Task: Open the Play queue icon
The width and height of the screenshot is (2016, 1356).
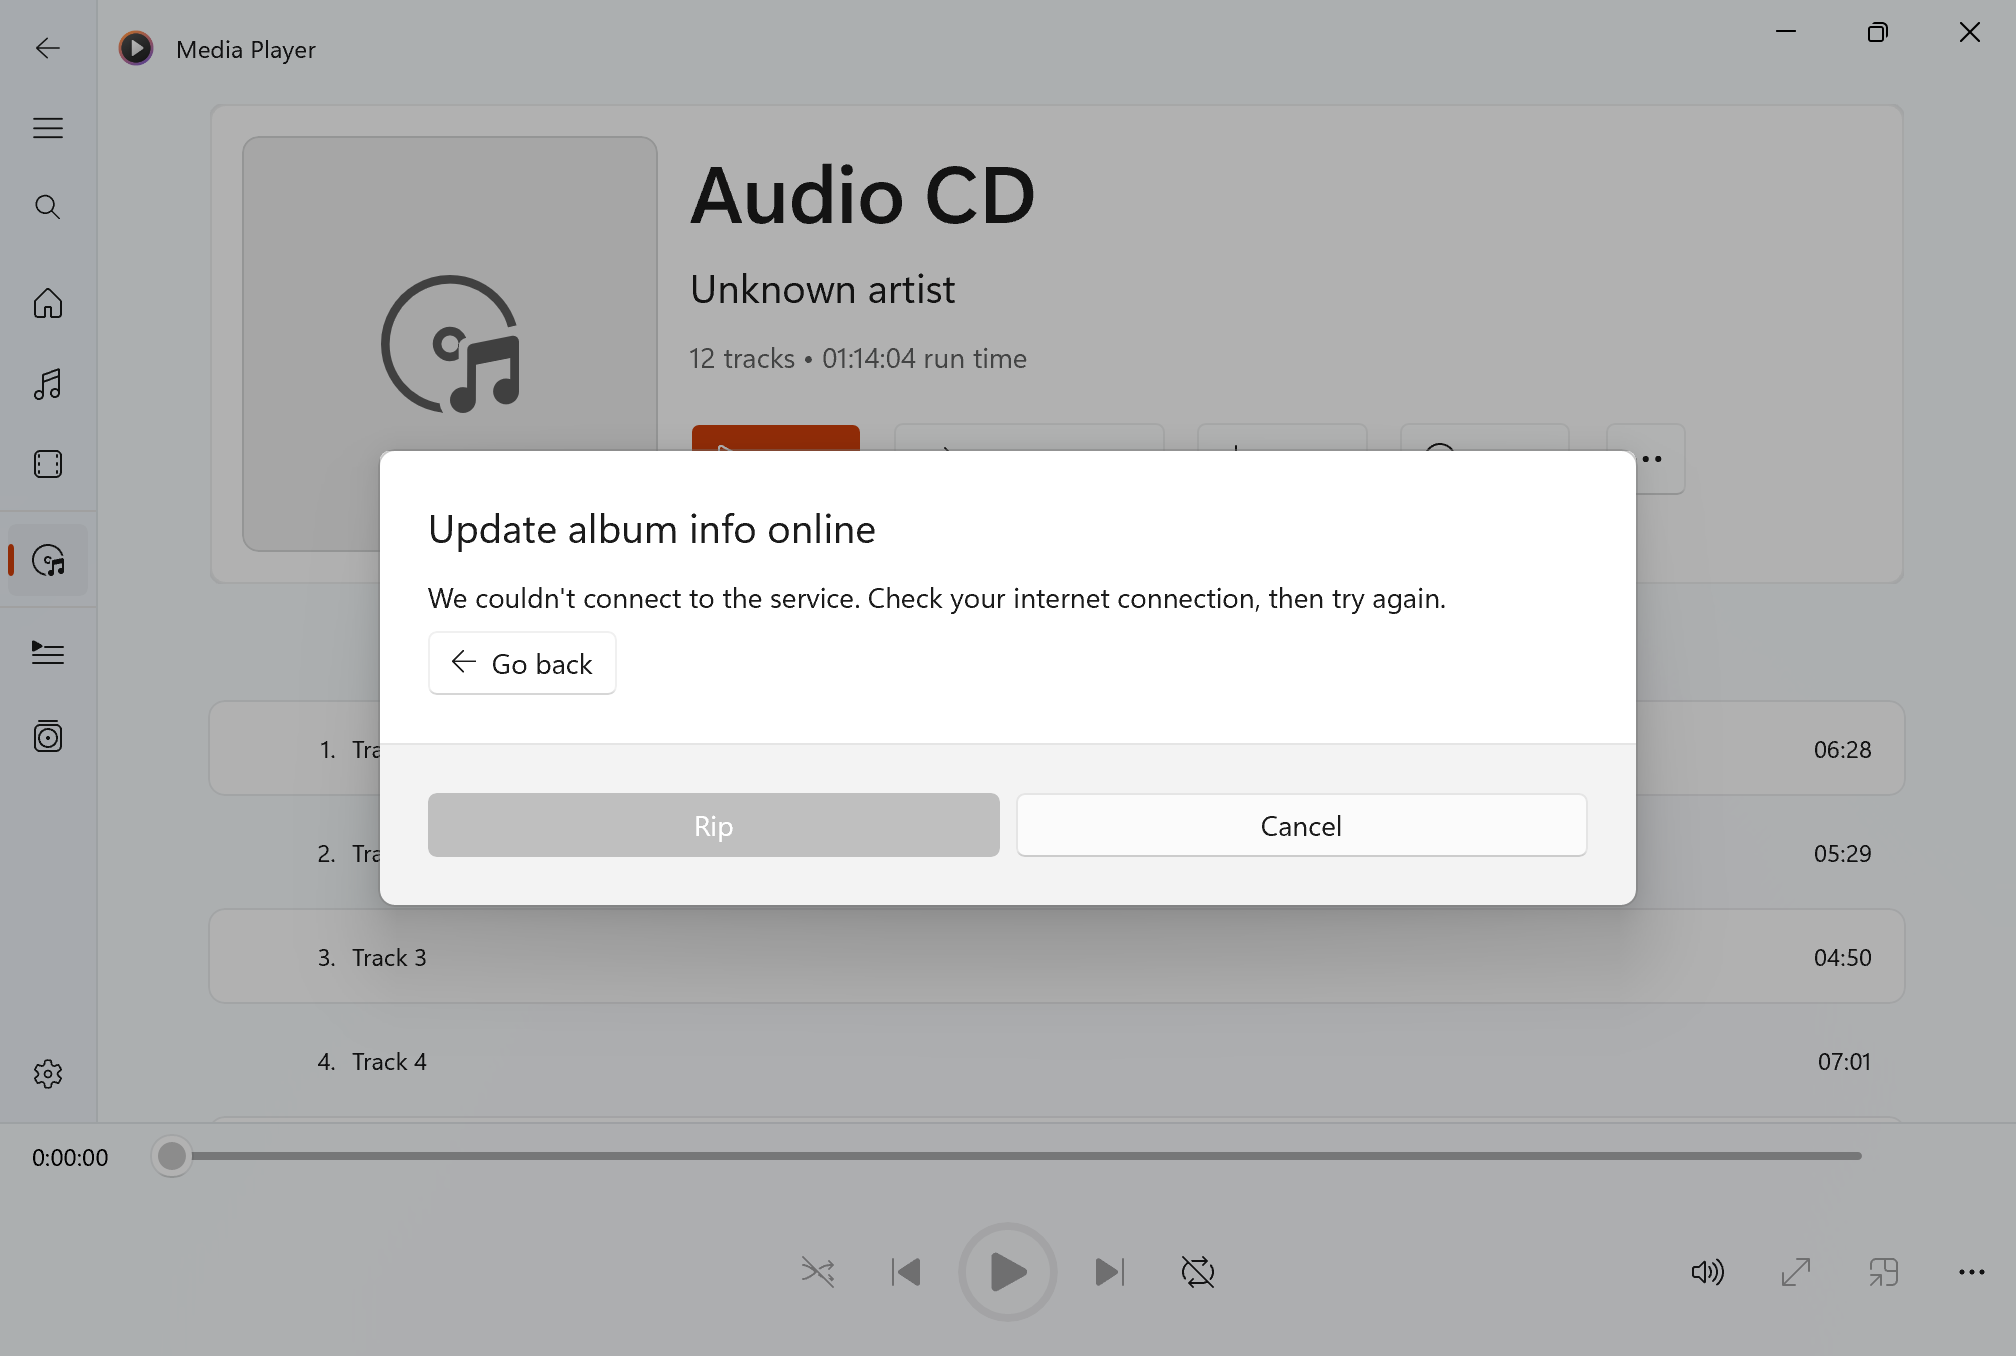Action: (48, 653)
